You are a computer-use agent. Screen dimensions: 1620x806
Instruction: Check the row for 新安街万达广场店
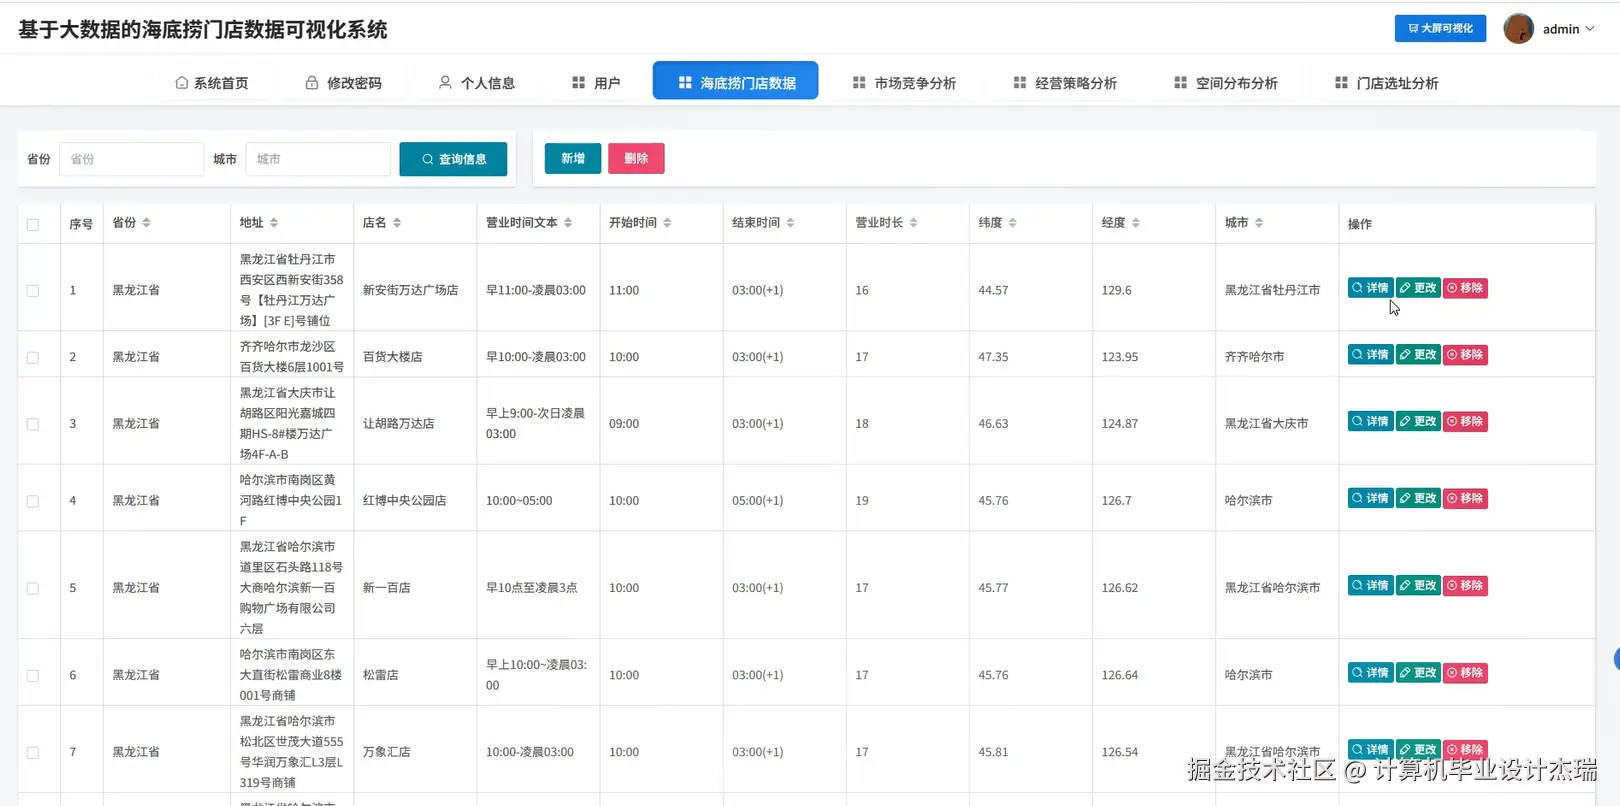click(33, 291)
